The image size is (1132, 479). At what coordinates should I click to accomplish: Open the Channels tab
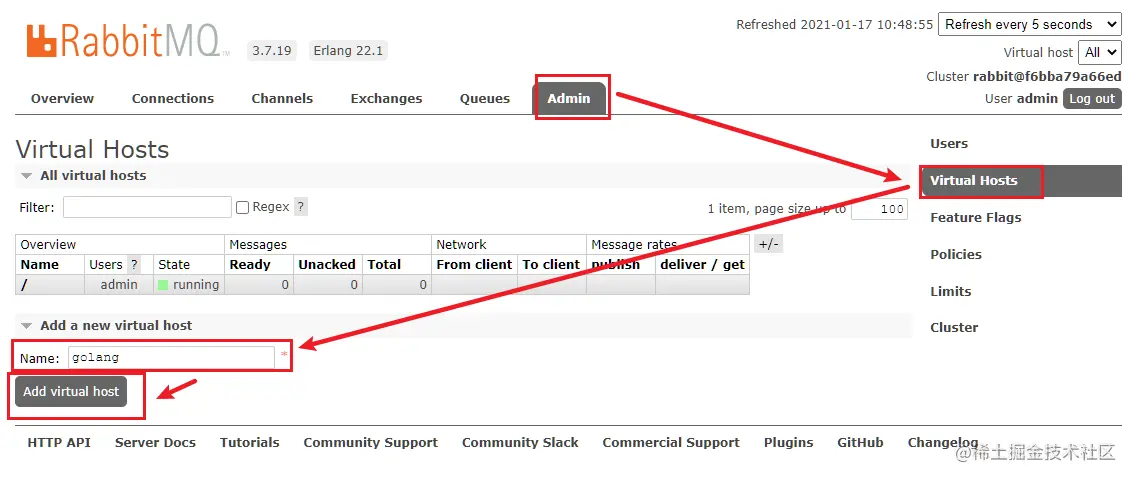point(282,98)
